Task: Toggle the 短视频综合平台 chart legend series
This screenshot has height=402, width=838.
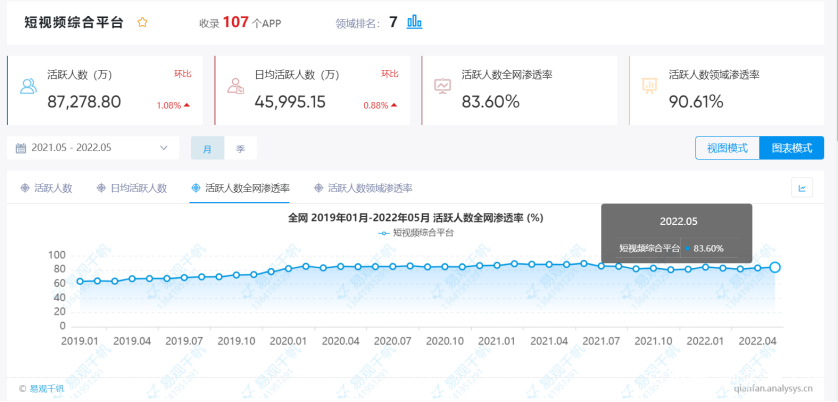Action: 416,233
